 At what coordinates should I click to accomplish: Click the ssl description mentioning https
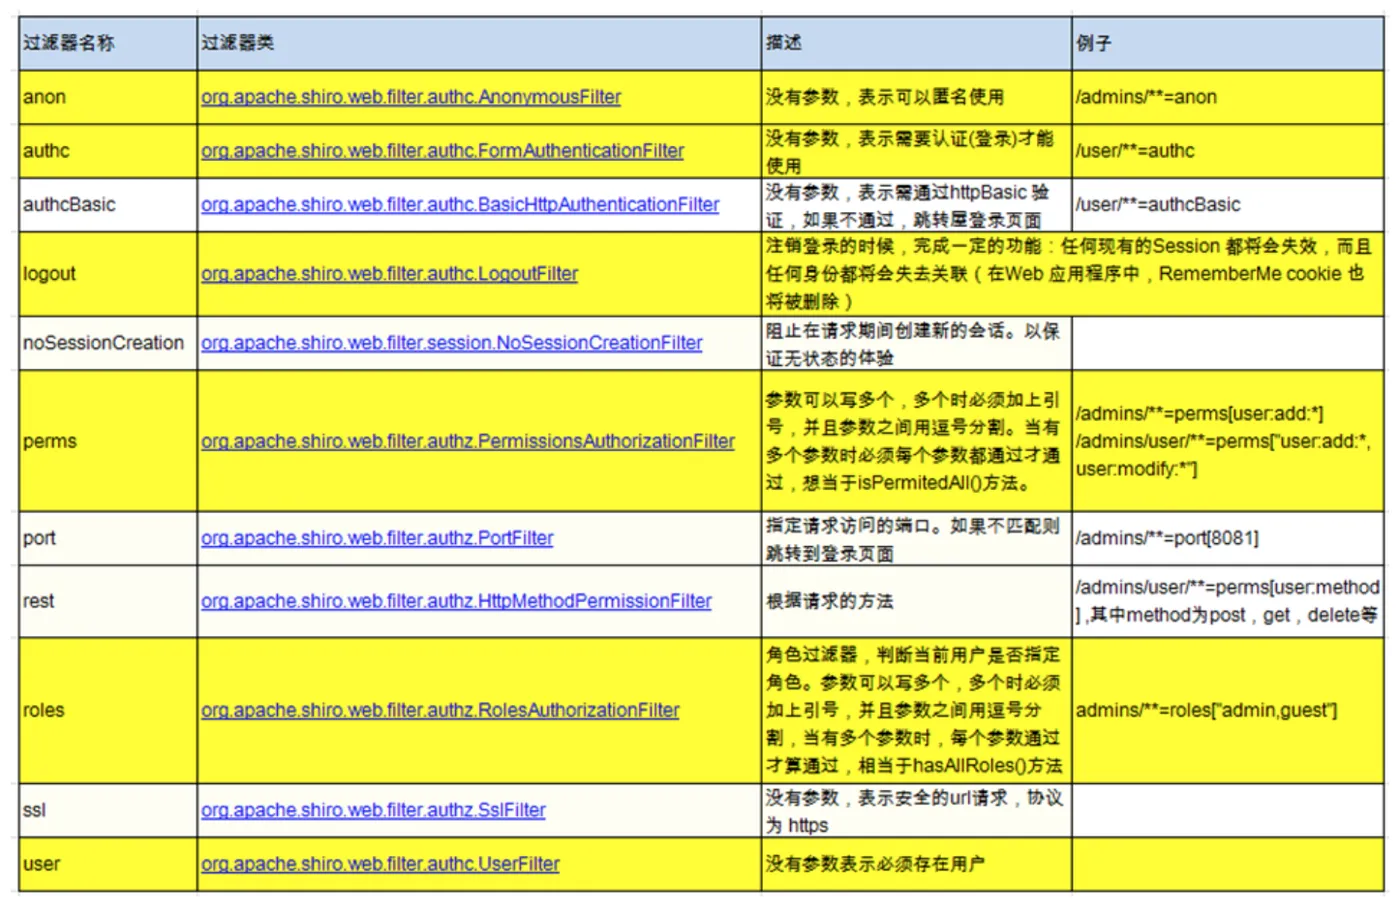[x=916, y=810]
